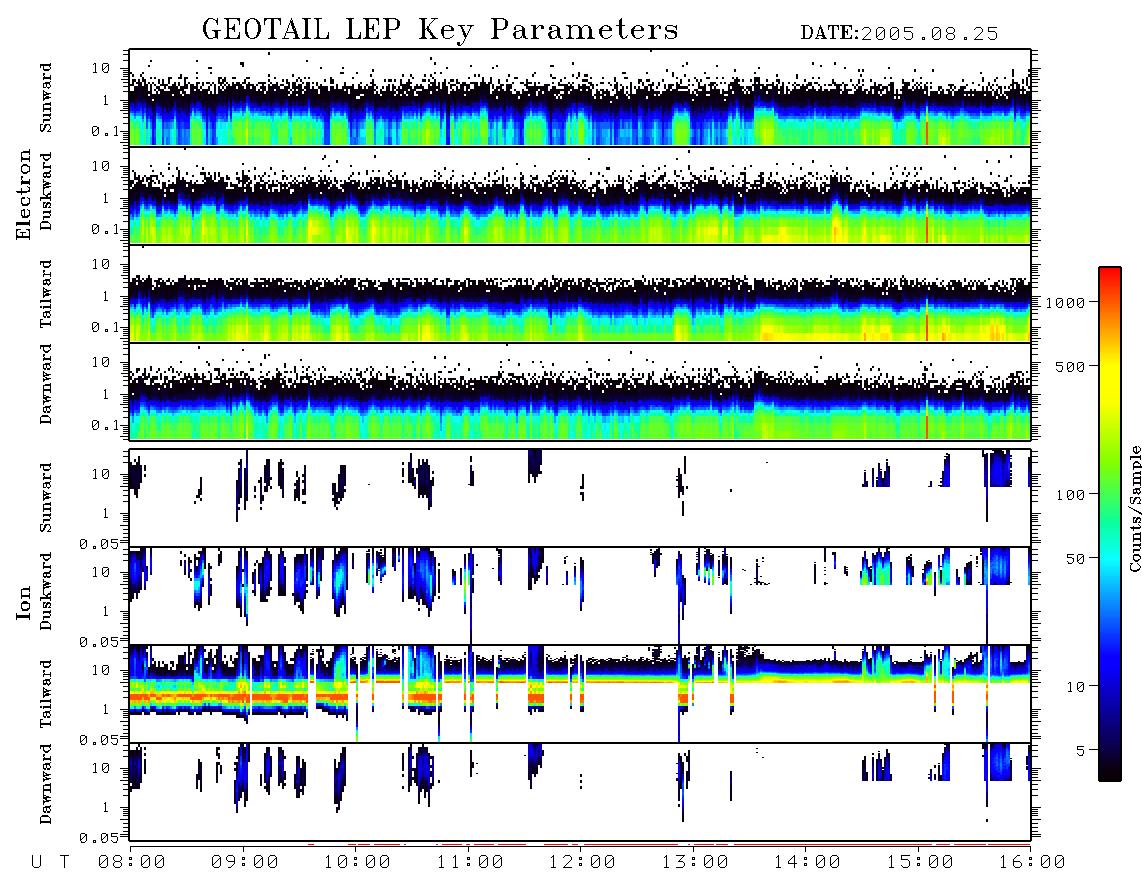Click the vertical "Electron" group label
This screenshot has width=1142, height=880.
click(x=24, y=194)
